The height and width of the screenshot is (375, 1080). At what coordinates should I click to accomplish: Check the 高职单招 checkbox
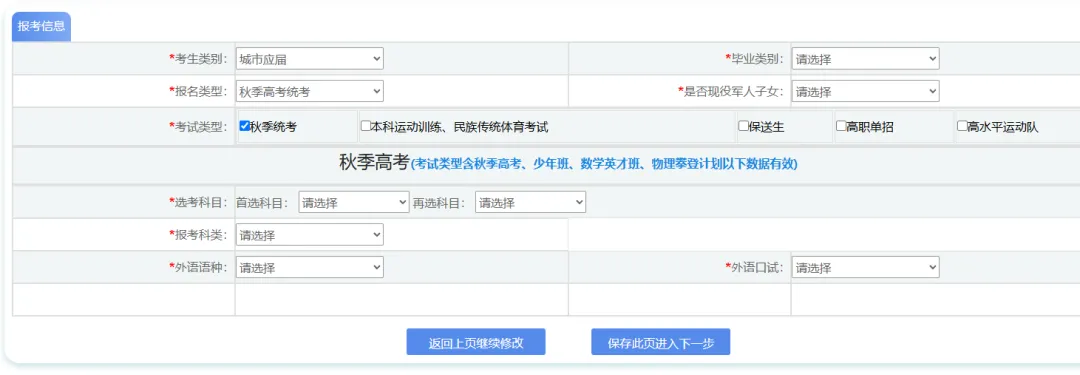point(841,126)
